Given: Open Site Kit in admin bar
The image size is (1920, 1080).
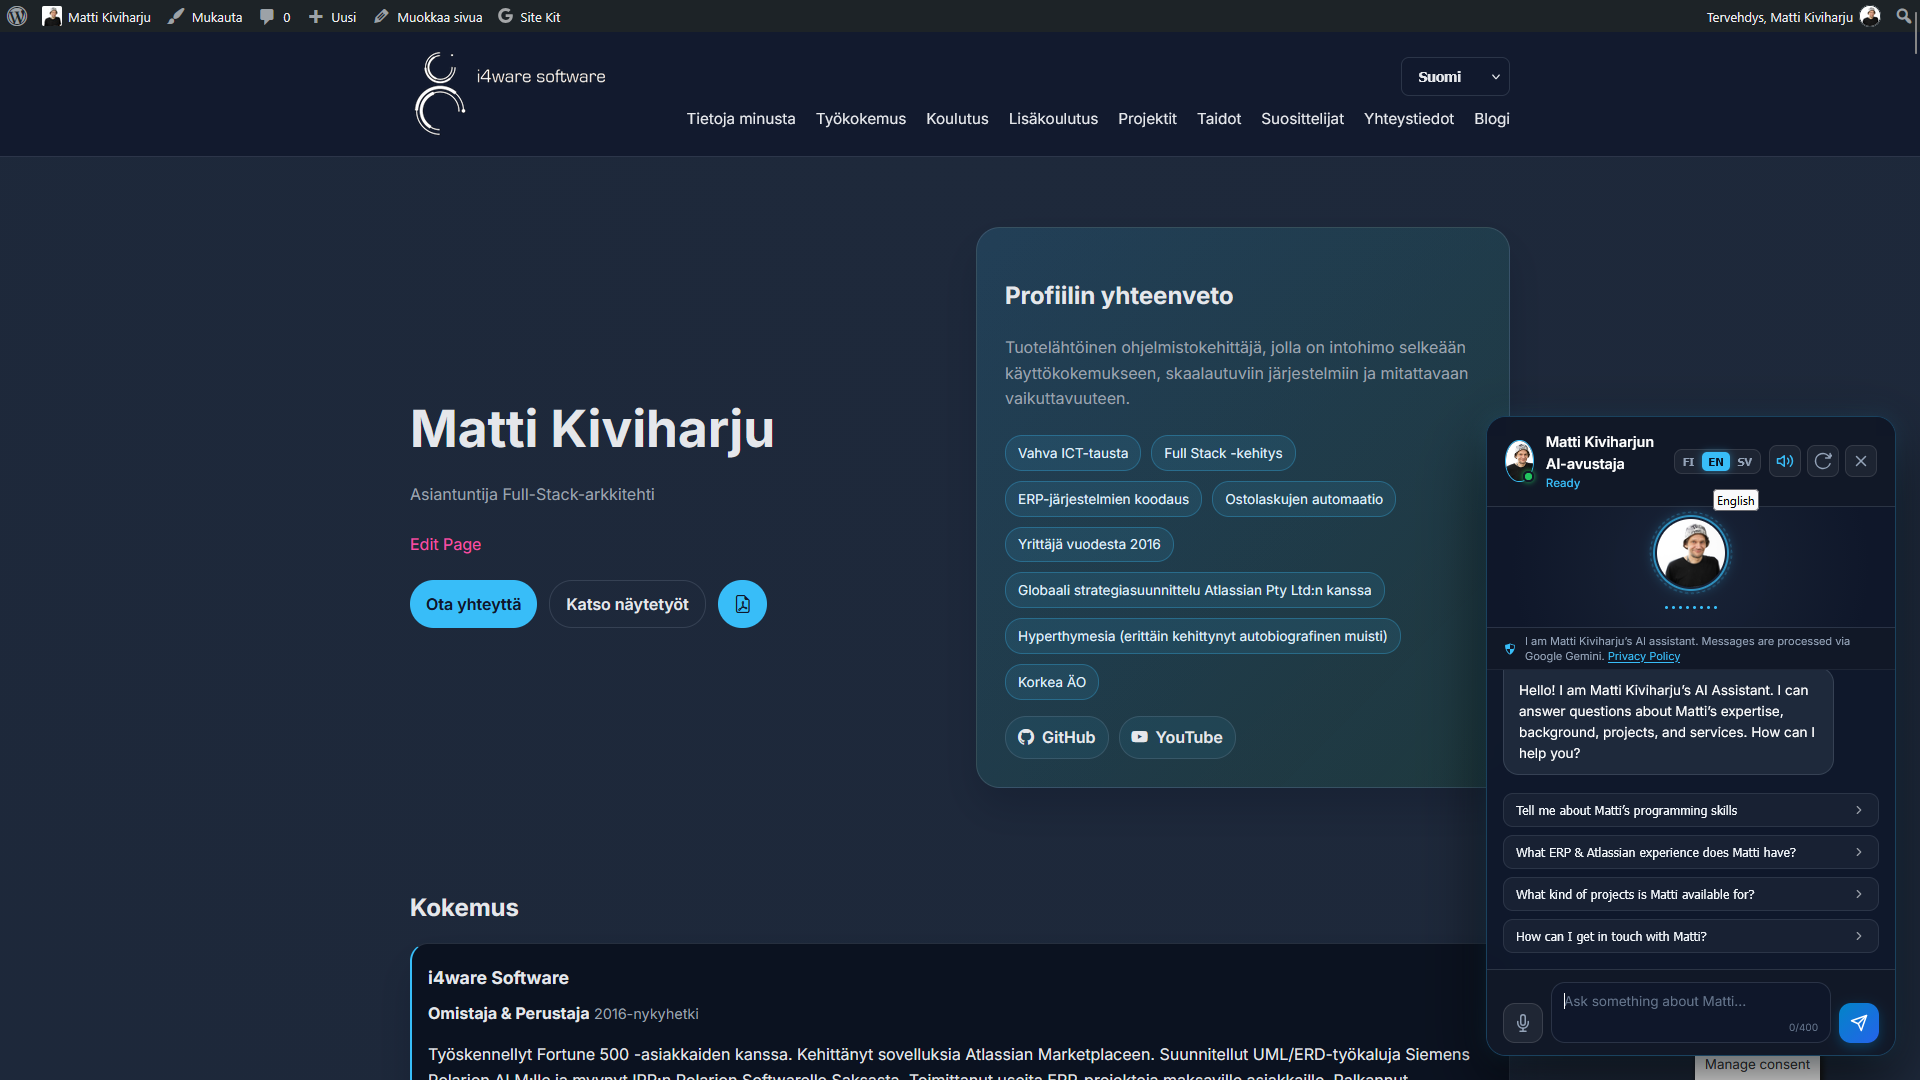Looking at the screenshot, I should (529, 16).
